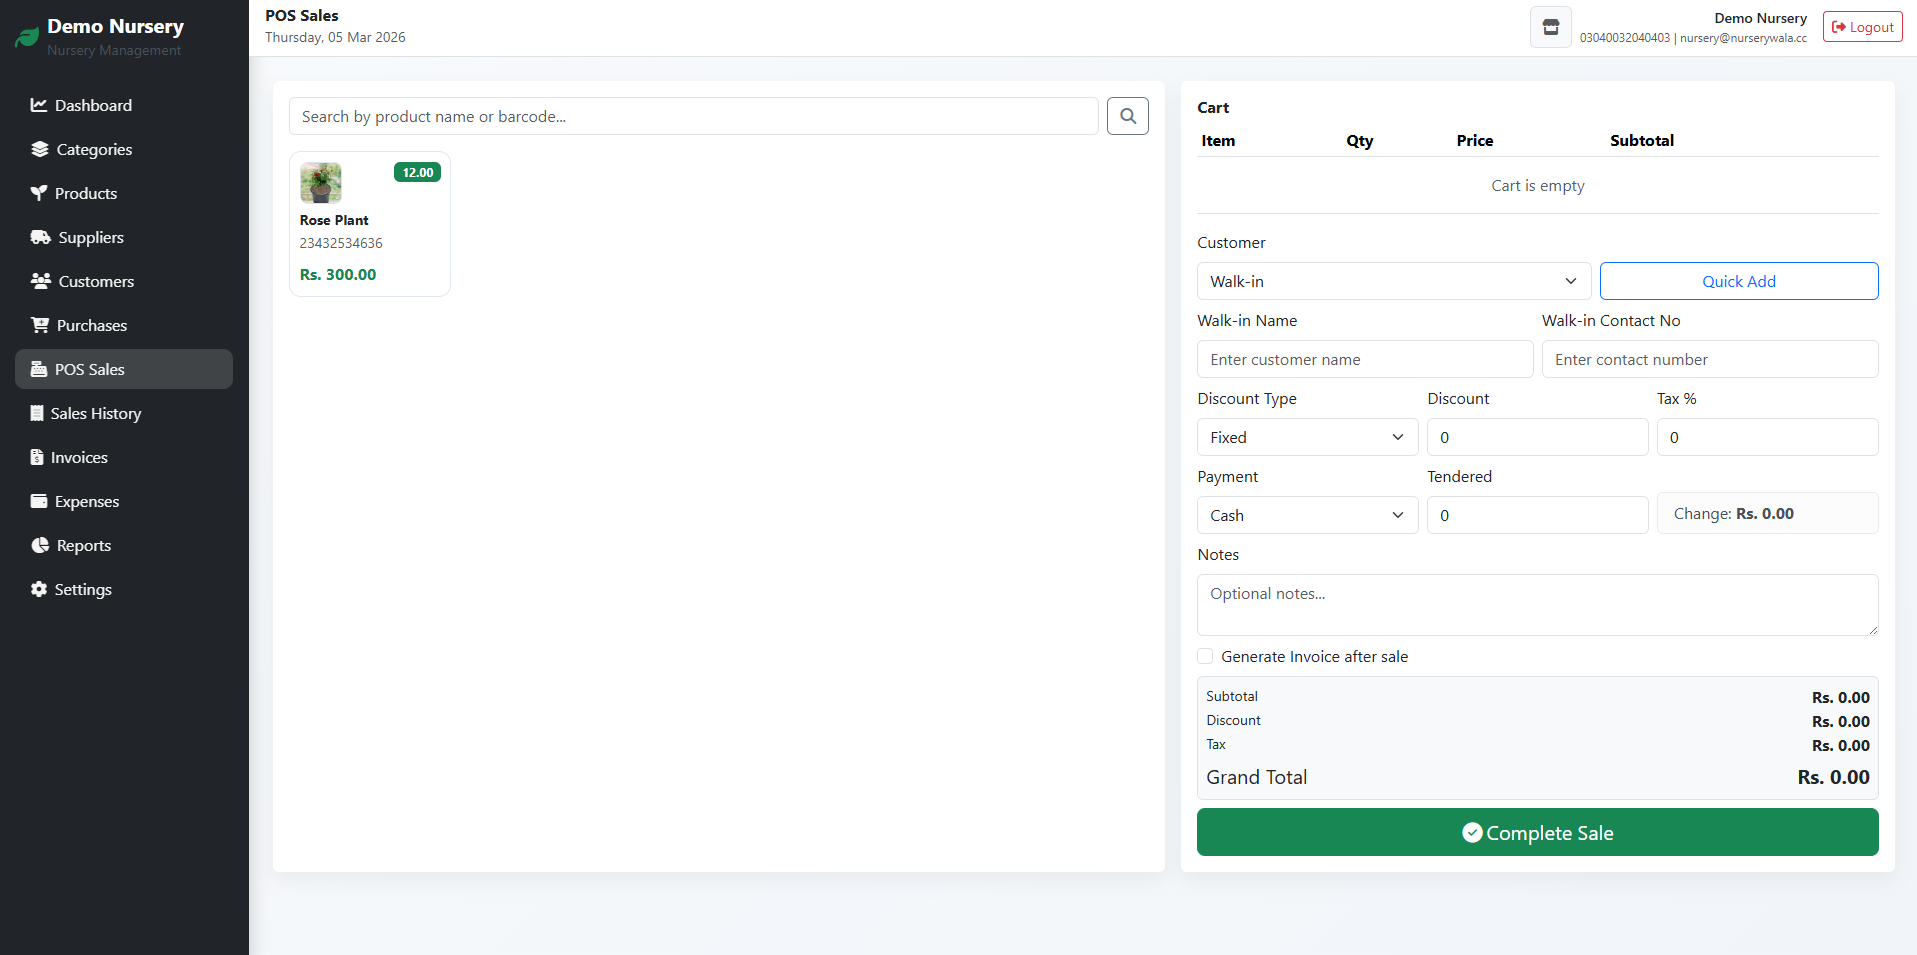Viewport: 1917px width, 955px height.
Task: Click the Reports pie chart icon
Action: [40, 545]
